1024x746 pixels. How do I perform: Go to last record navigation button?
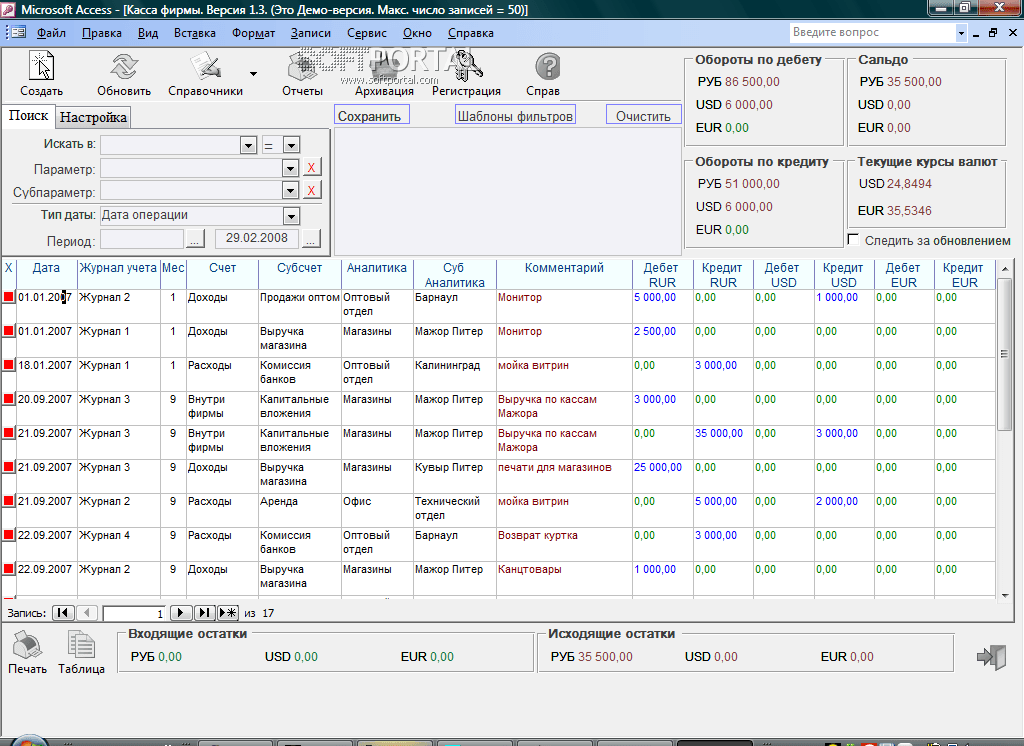click(x=204, y=613)
